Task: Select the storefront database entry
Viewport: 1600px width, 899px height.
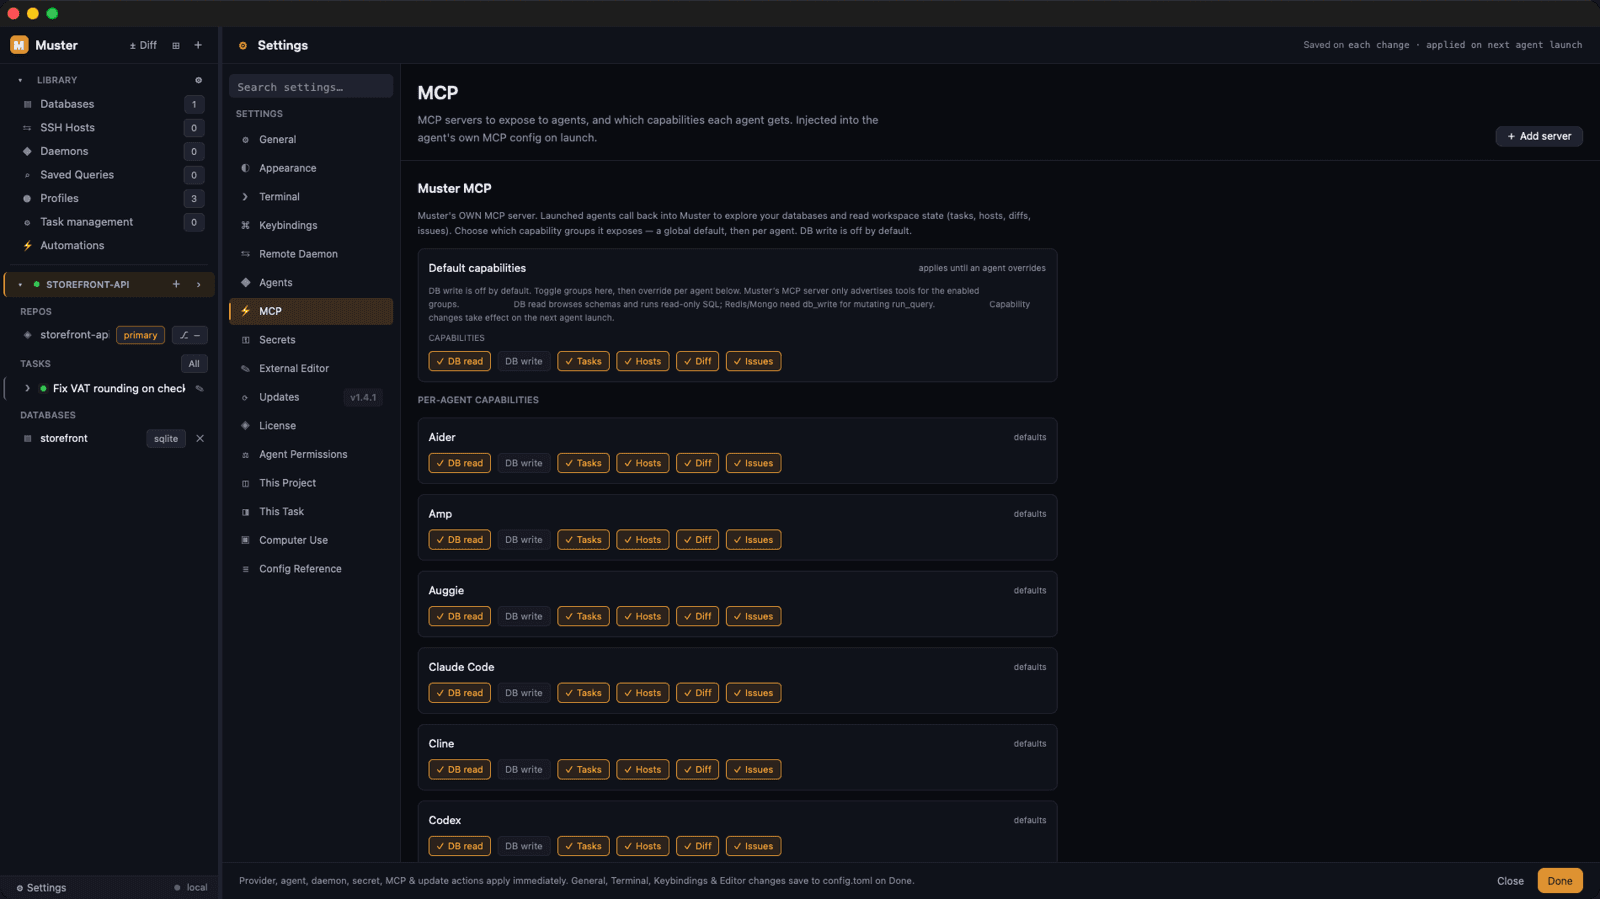Action: pos(64,438)
